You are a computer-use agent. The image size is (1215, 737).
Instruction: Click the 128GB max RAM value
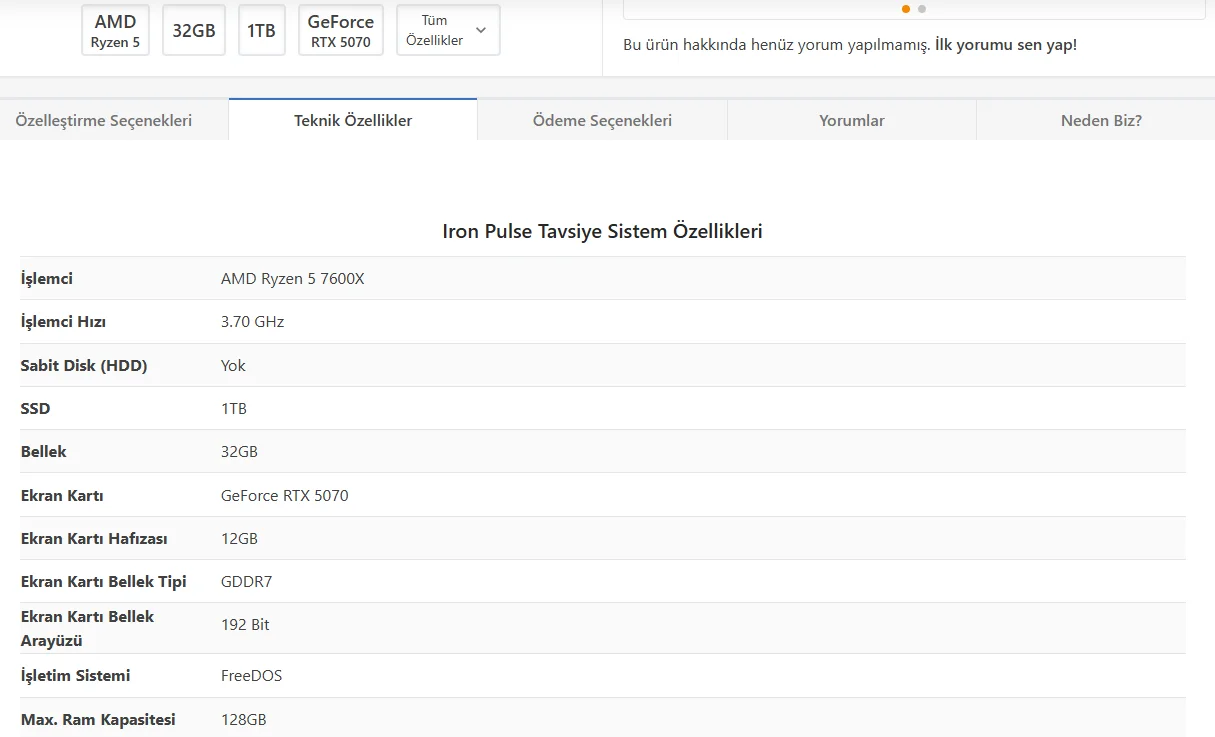(244, 720)
